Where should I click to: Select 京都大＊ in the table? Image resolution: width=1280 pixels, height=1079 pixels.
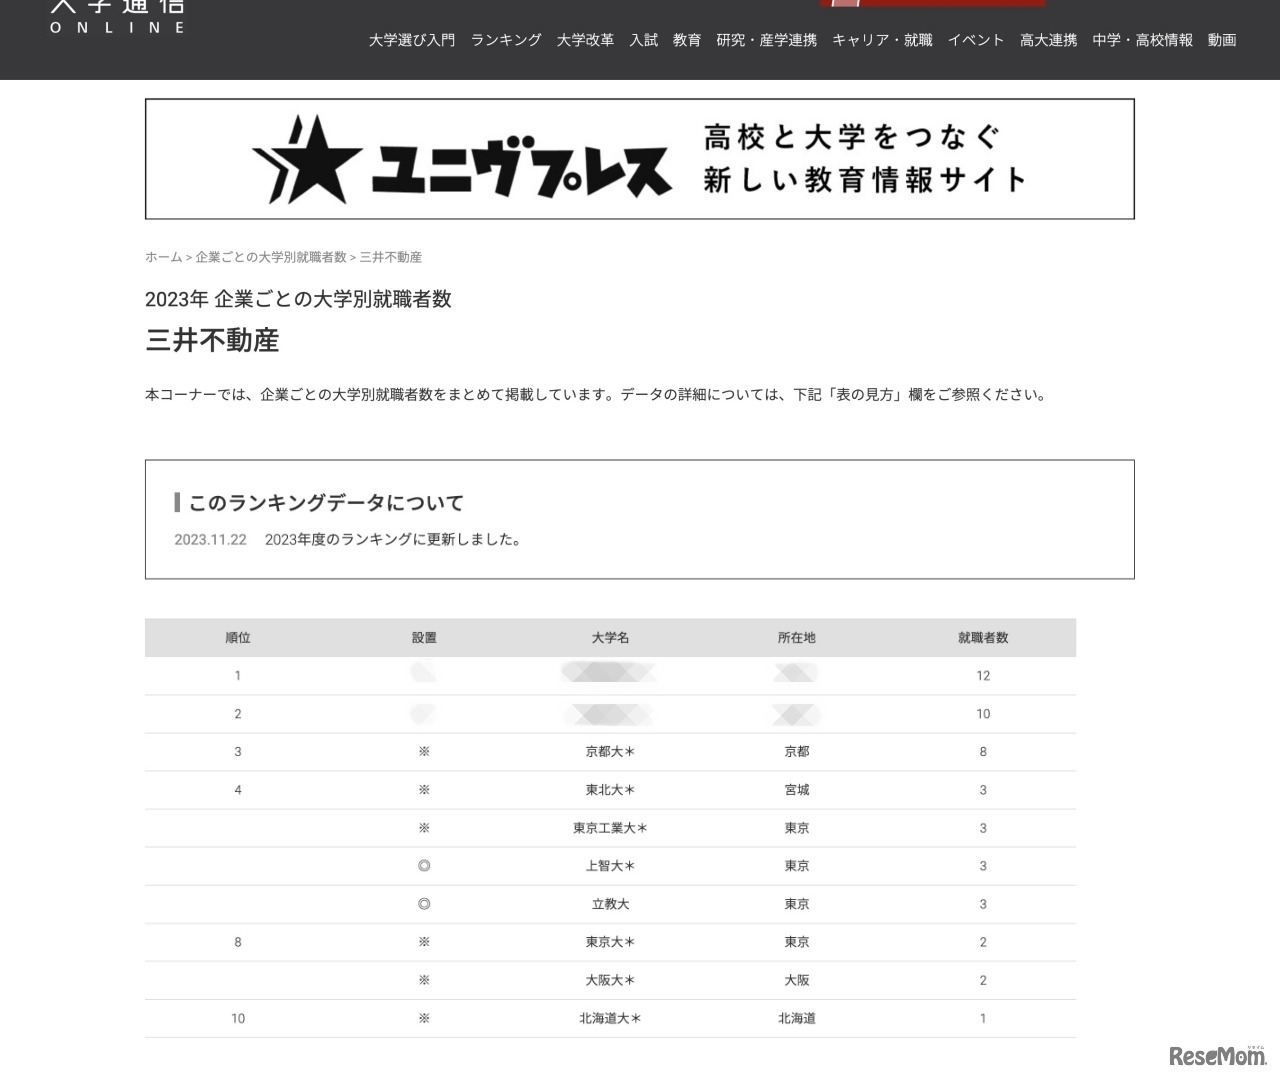(x=610, y=752)
